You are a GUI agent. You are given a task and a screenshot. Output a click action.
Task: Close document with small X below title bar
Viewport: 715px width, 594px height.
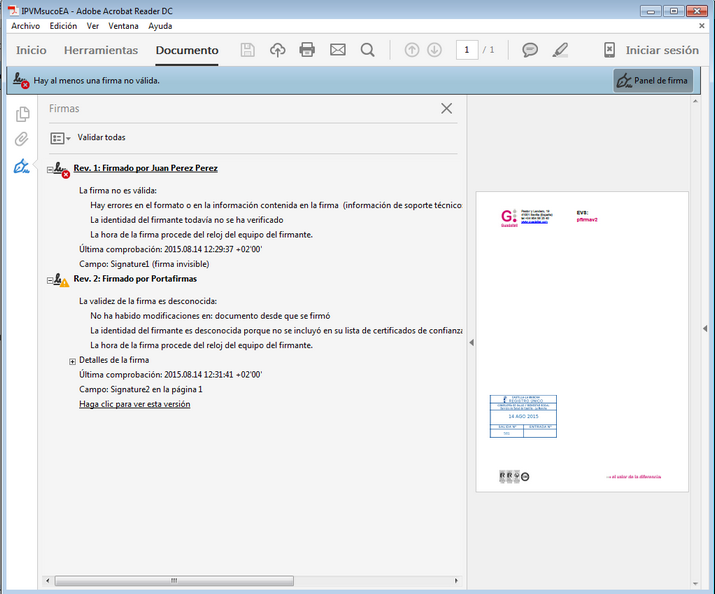pyautogui.click(x=702, y=26)
